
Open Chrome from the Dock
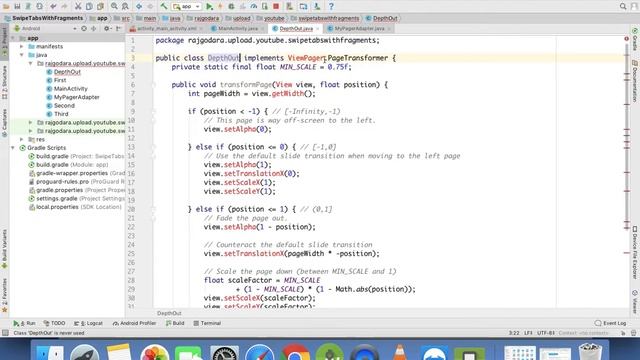click(295, 352)
